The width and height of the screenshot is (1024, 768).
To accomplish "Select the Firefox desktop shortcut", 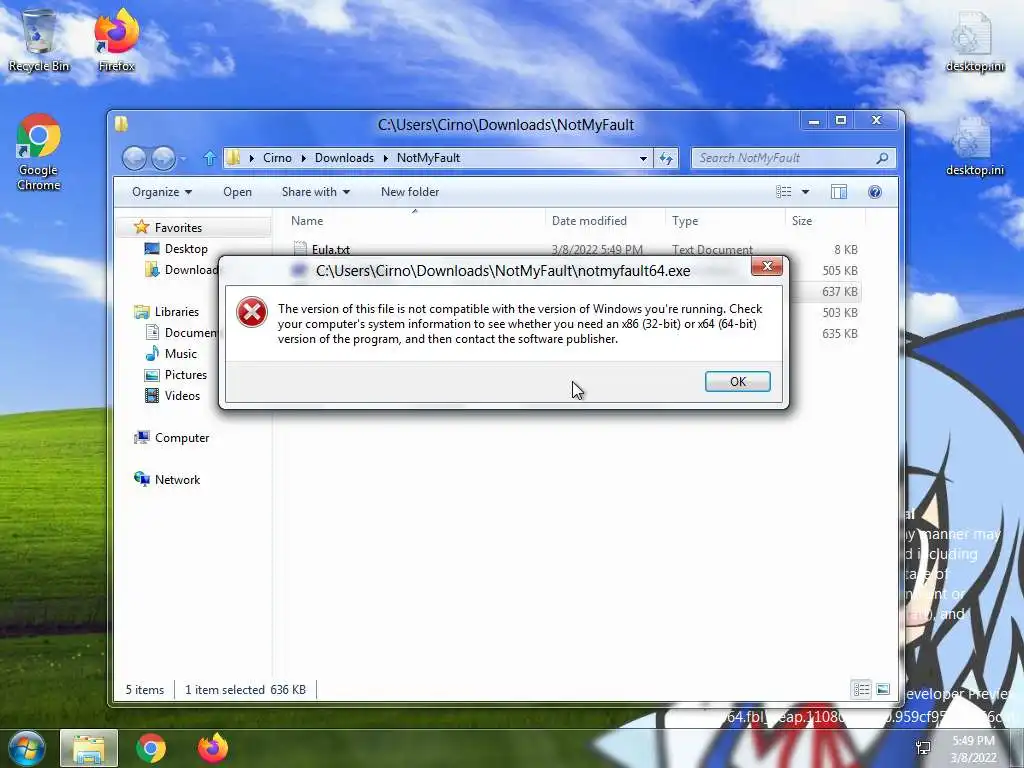I will click(x=116, y=40).
